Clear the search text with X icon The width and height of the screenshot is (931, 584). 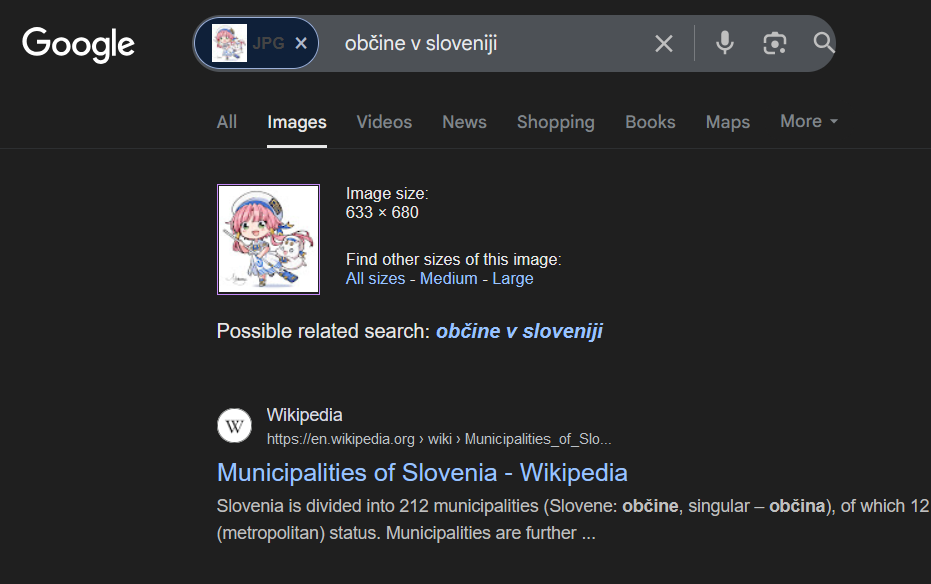(664, 43)
